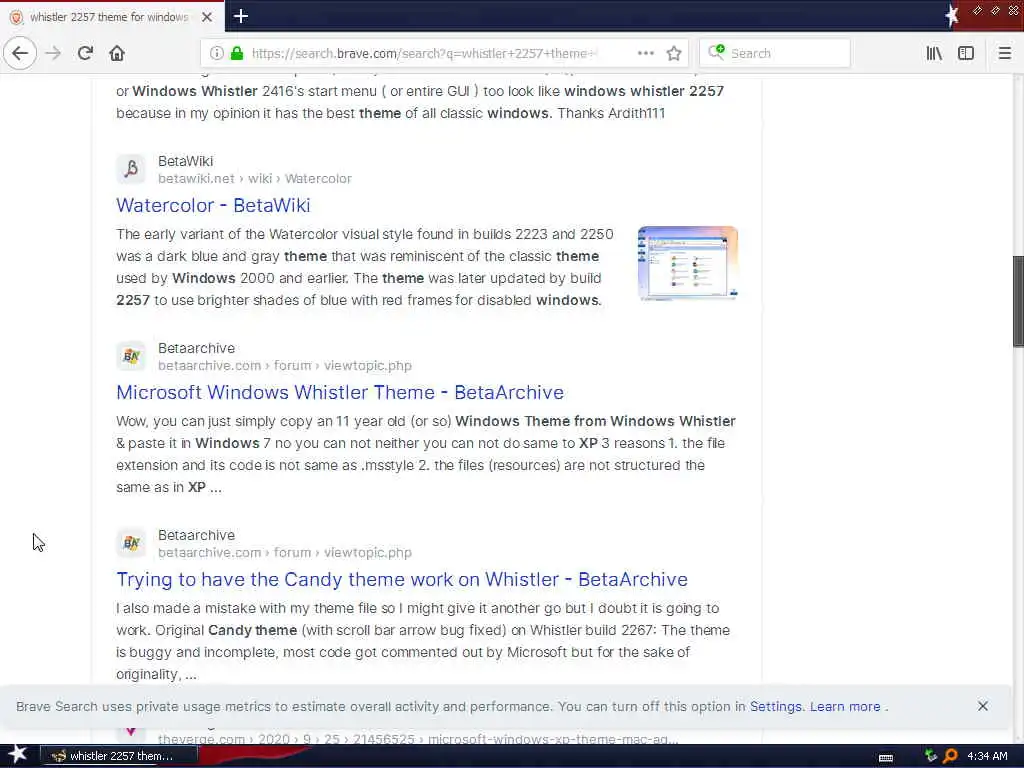The height and width of the screenshot is (768, 1024).
Task: Click favicon beside Whistler Theme result
Action: point(131,356)
